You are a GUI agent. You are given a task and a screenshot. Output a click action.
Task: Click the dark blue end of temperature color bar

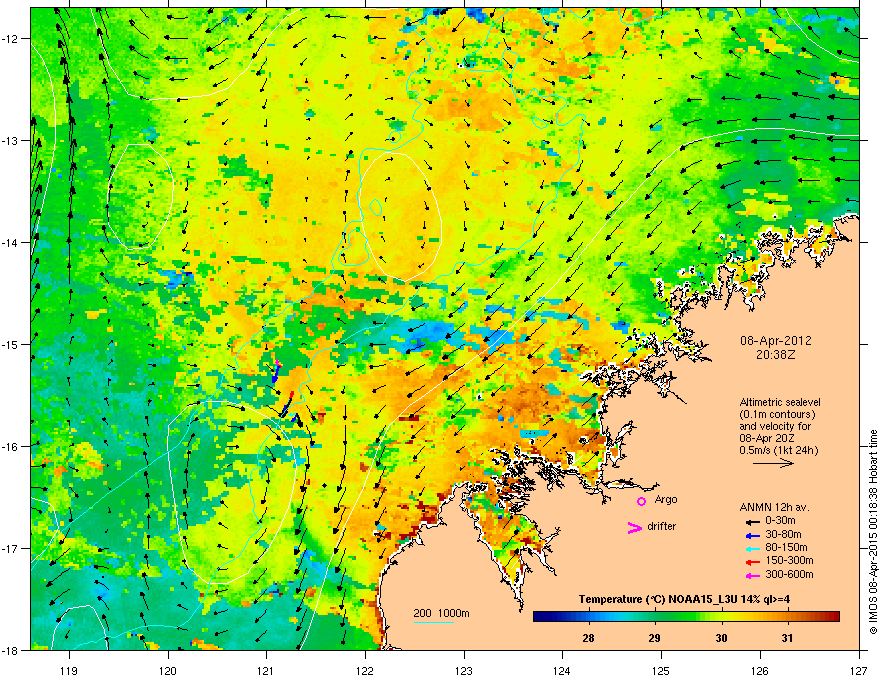(539, 616)
